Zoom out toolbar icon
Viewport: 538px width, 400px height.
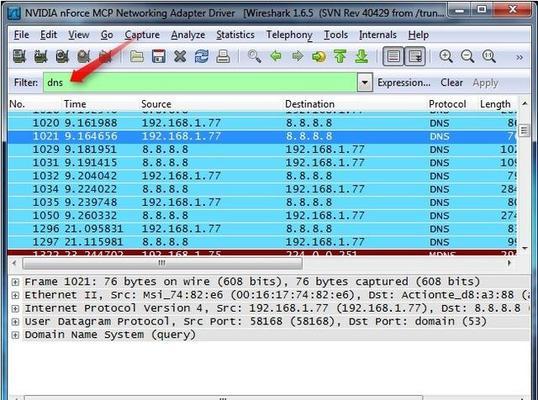click(x=467, y=56)
